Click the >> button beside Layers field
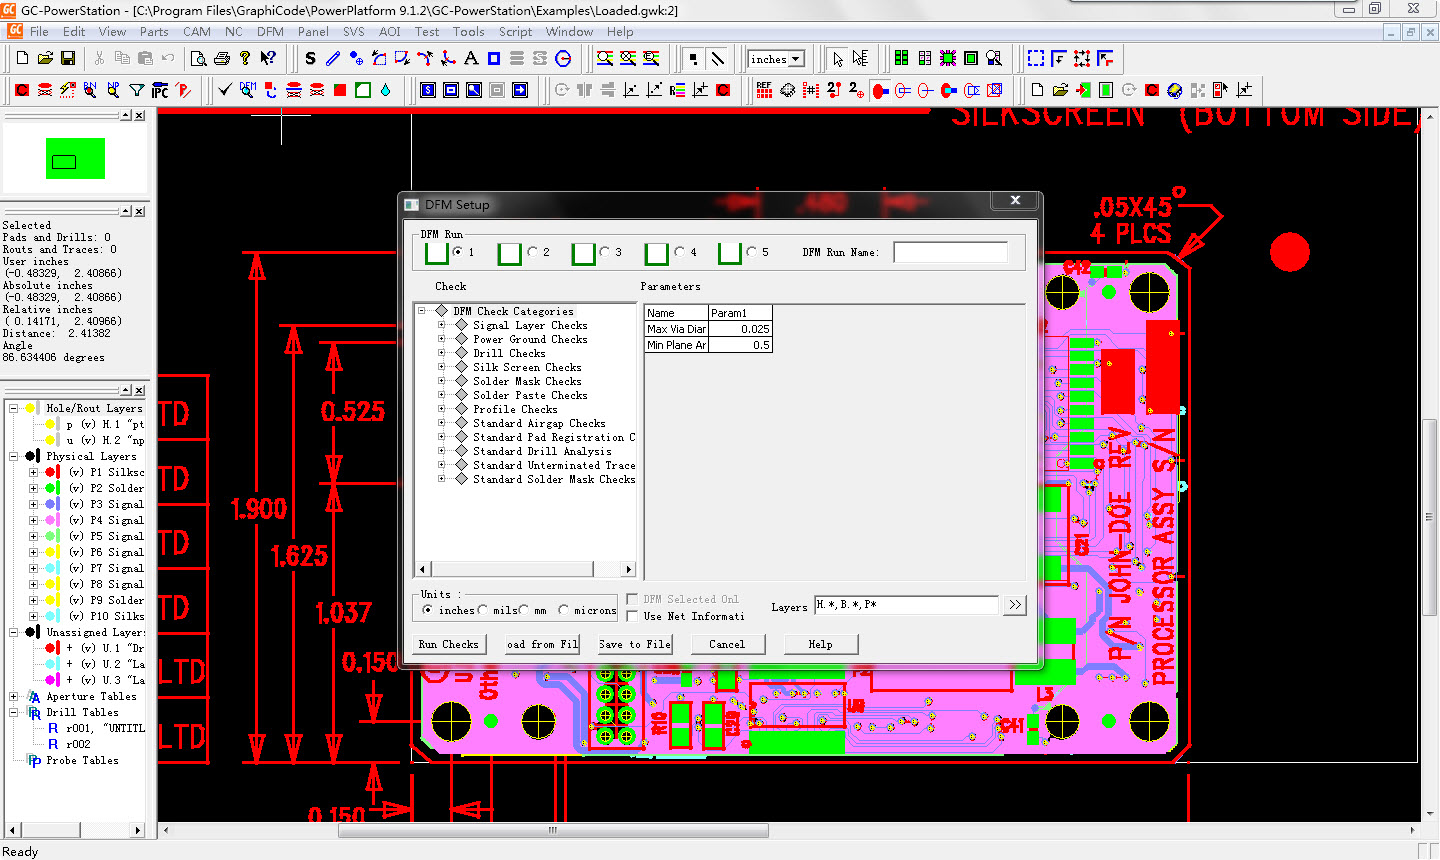 click(1015, 605)
